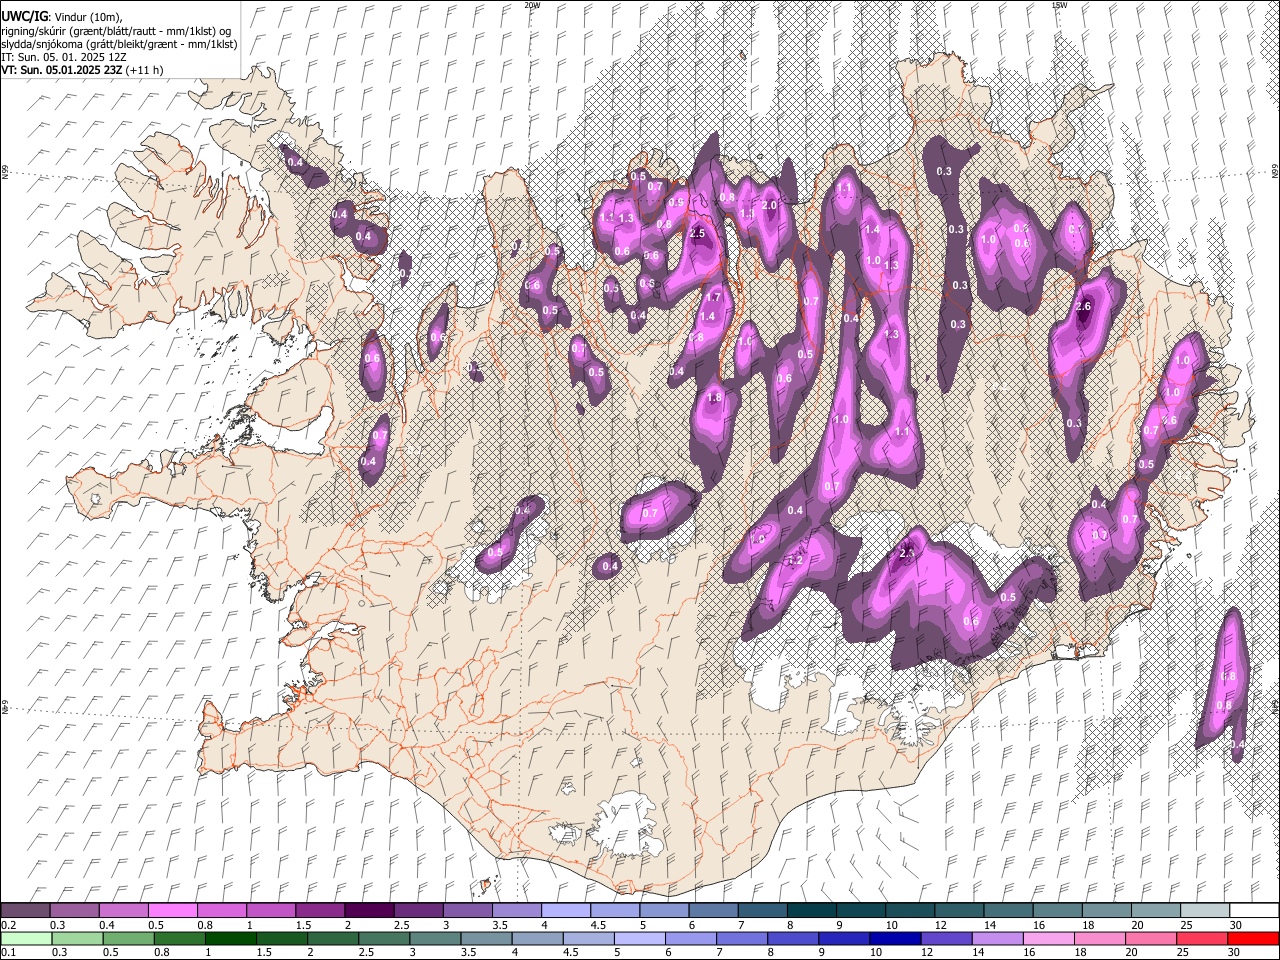This screenshot has height=960, width=1280.
Task: Select the dark teal swatch labeled 8
Action: 811,910
